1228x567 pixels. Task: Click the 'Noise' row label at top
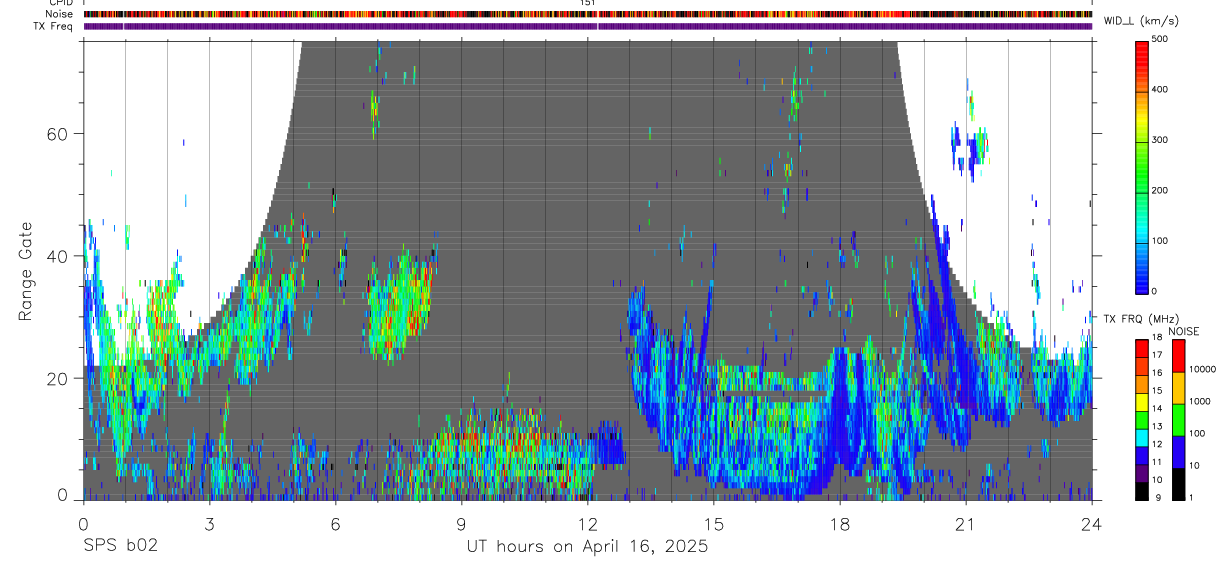click(60, 14)
